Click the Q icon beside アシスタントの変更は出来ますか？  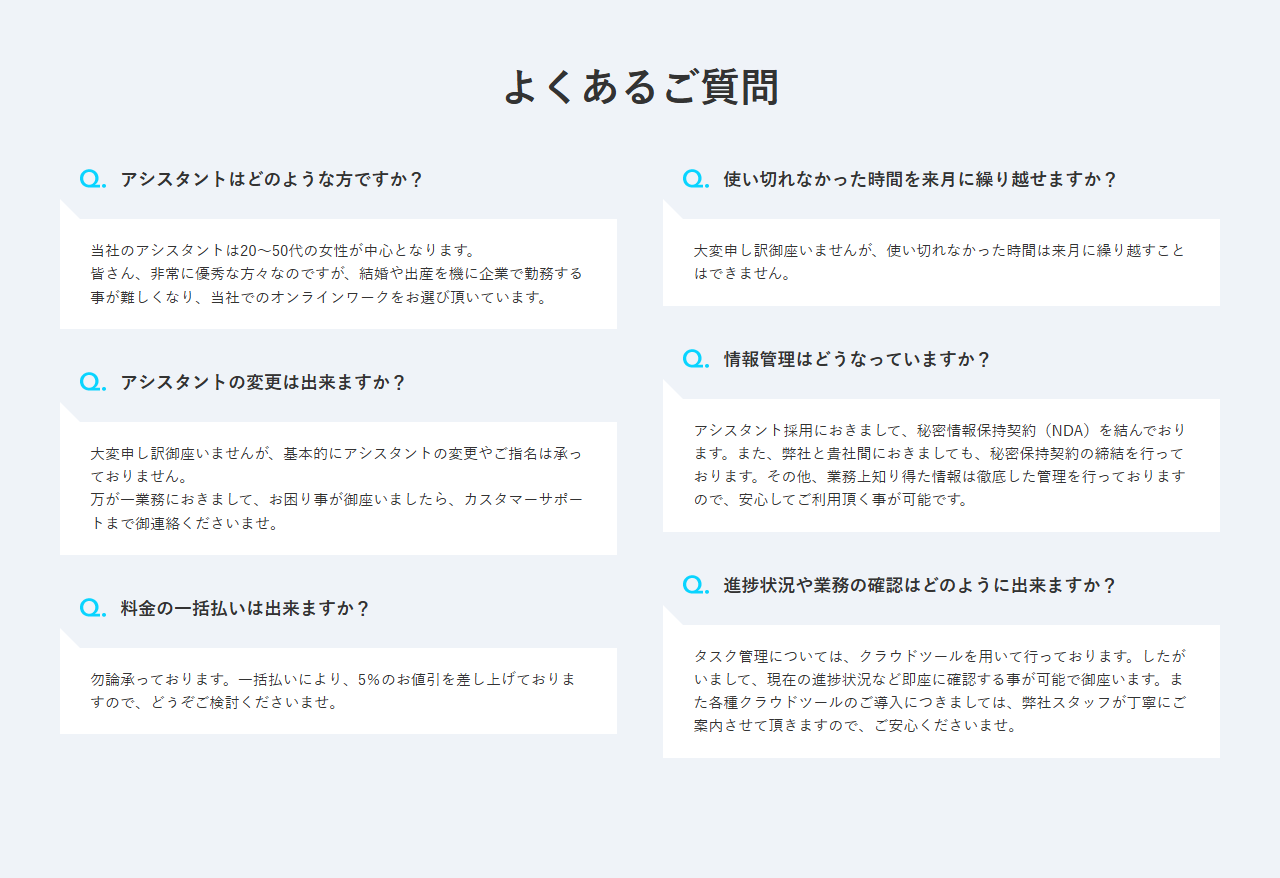pyautogui.click(x=93, y=382)
